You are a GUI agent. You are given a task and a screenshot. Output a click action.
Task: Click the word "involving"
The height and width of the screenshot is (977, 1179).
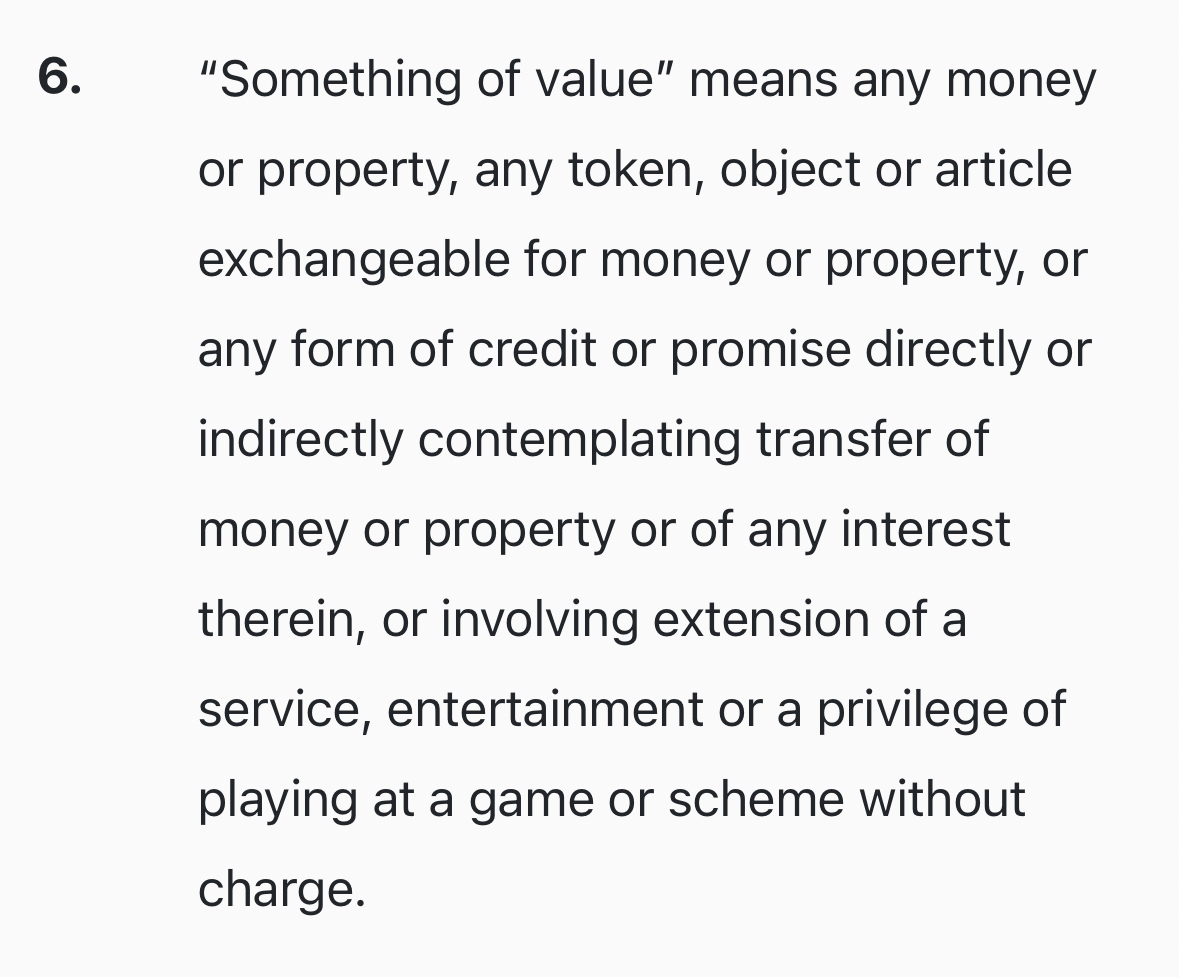539,620
